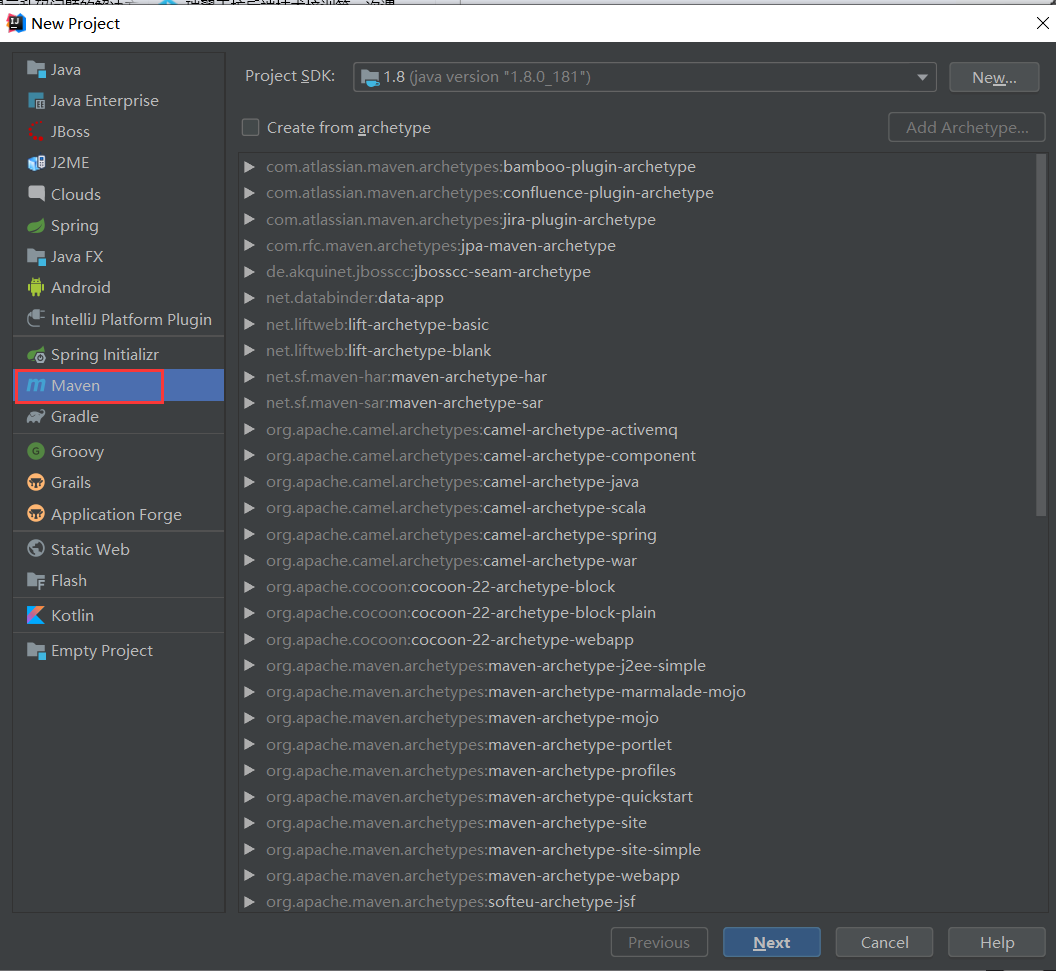Choose Java Enterprise project type
Screen dimensions: 1056x971
(x=119, y=100)
